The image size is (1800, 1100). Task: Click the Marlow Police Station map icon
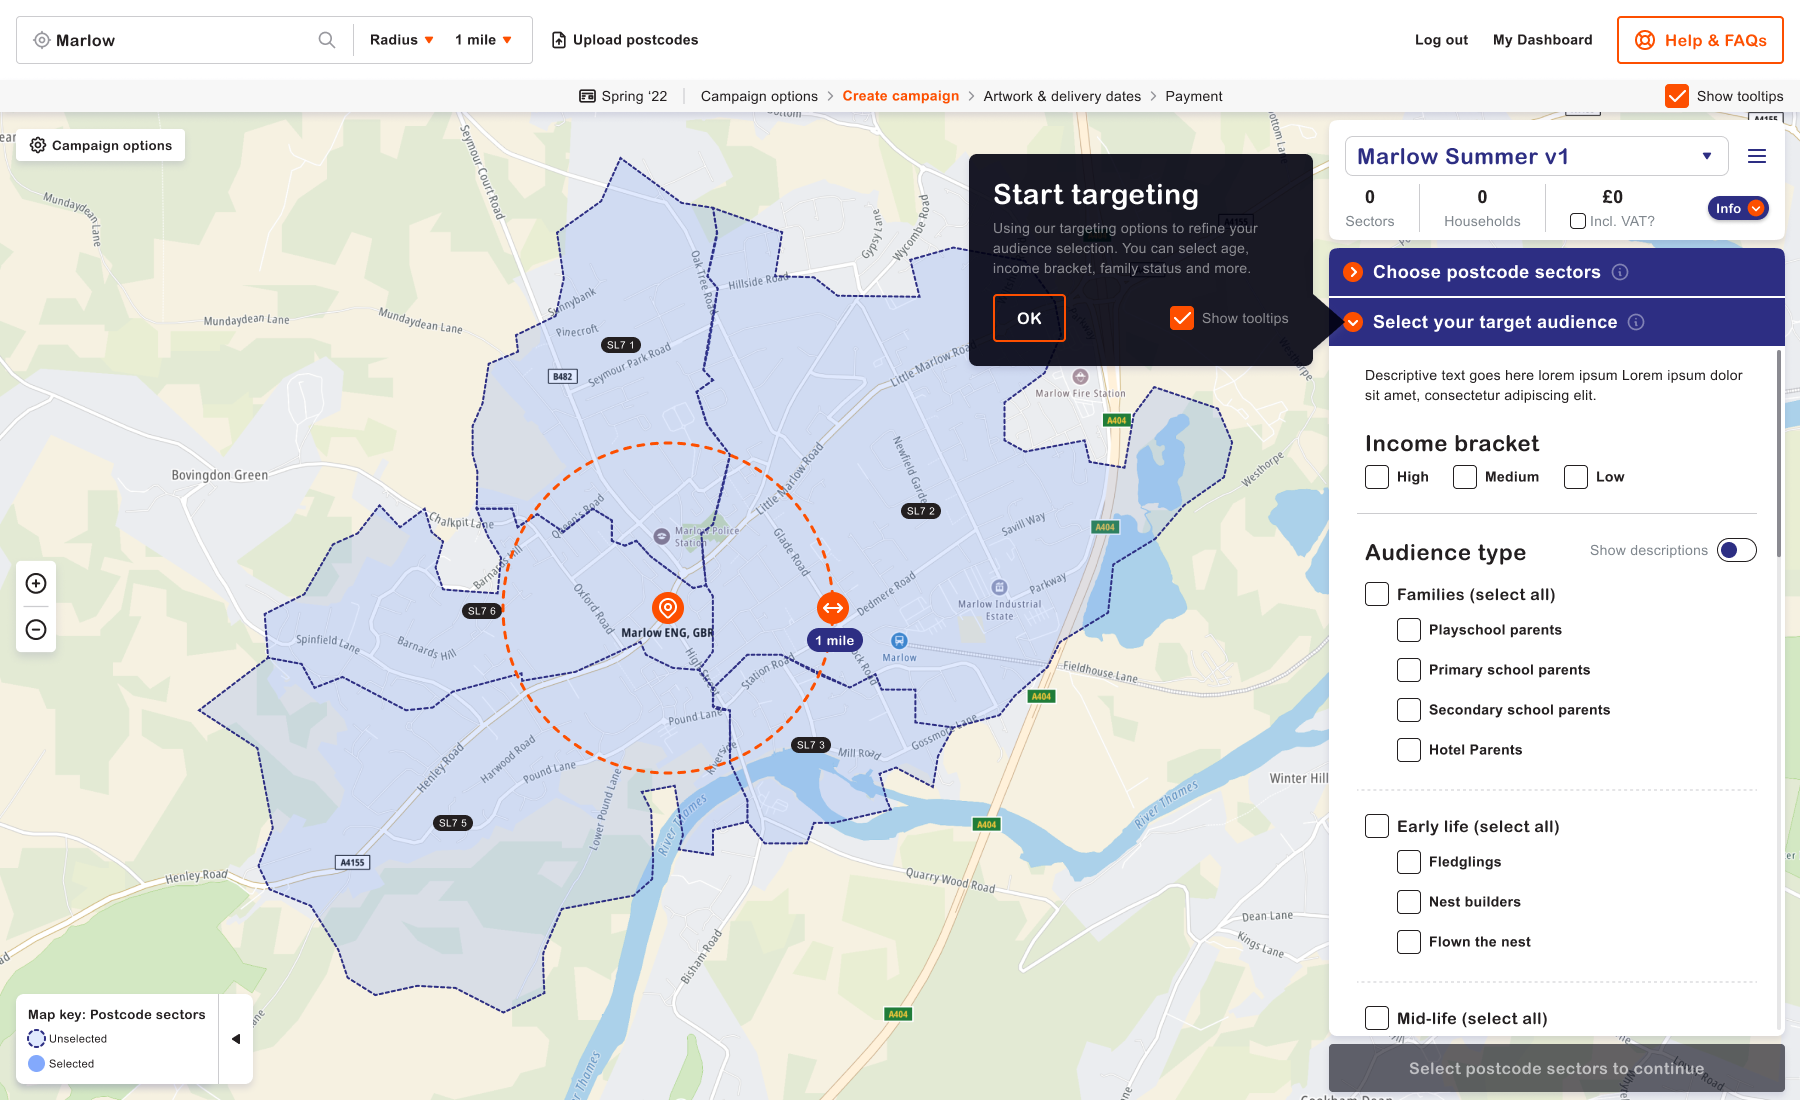click(661, 536)
